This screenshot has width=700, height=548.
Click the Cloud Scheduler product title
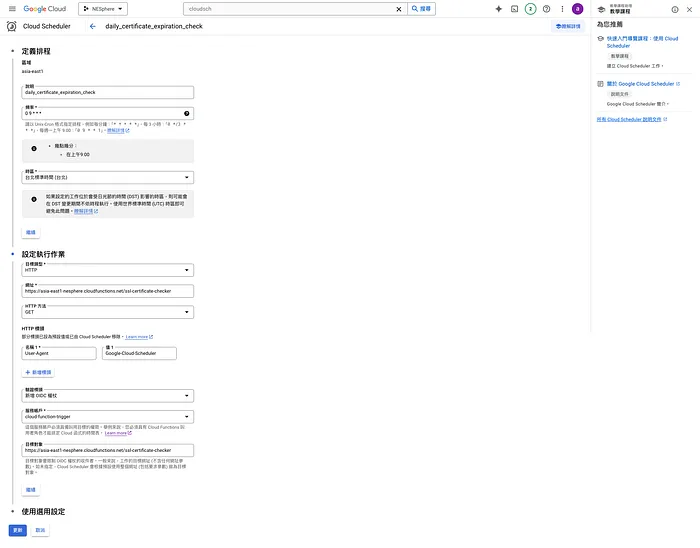(47, 26)
